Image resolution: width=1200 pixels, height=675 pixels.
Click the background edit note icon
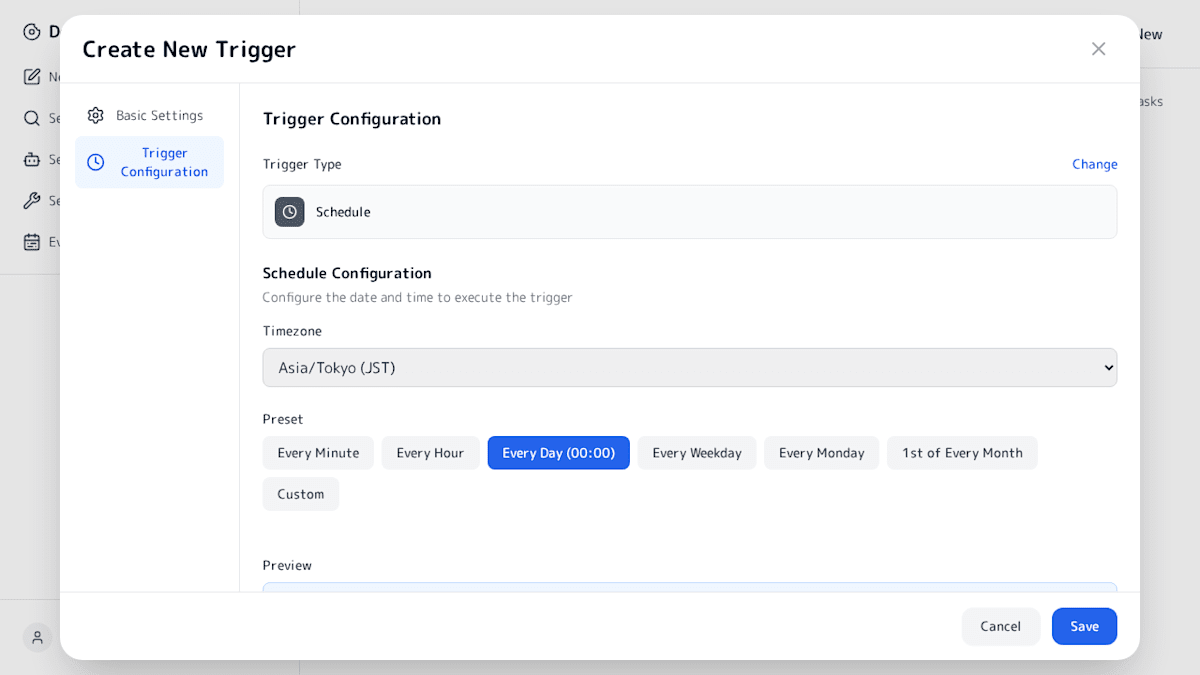click(32, 77)
